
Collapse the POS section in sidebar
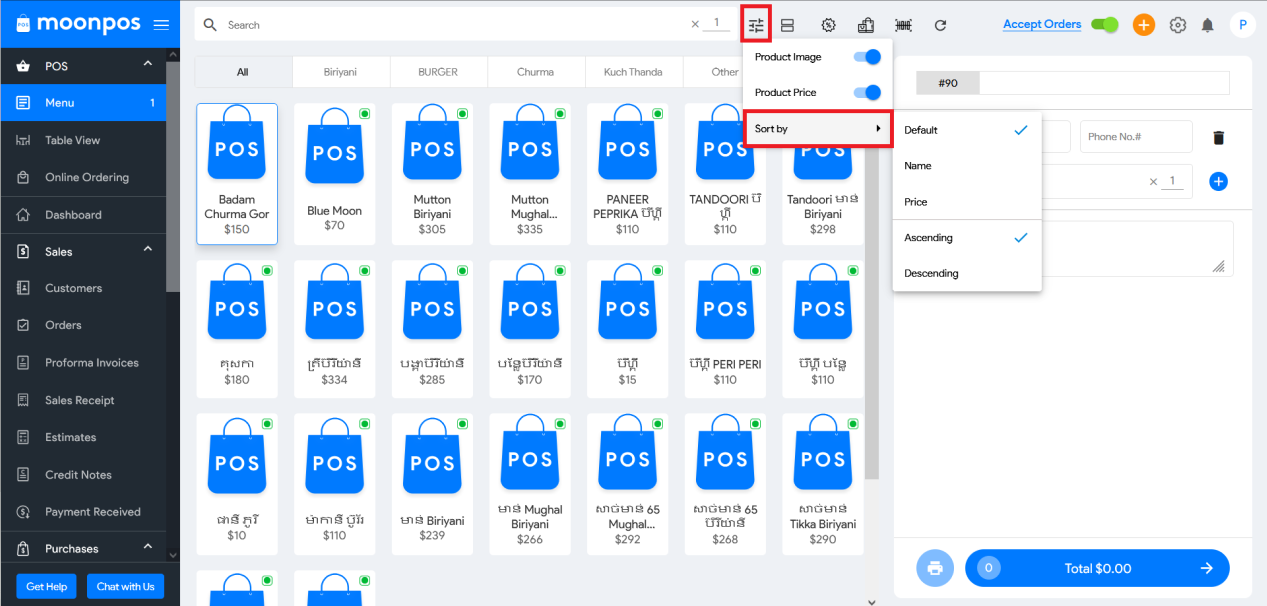(148, 65)
